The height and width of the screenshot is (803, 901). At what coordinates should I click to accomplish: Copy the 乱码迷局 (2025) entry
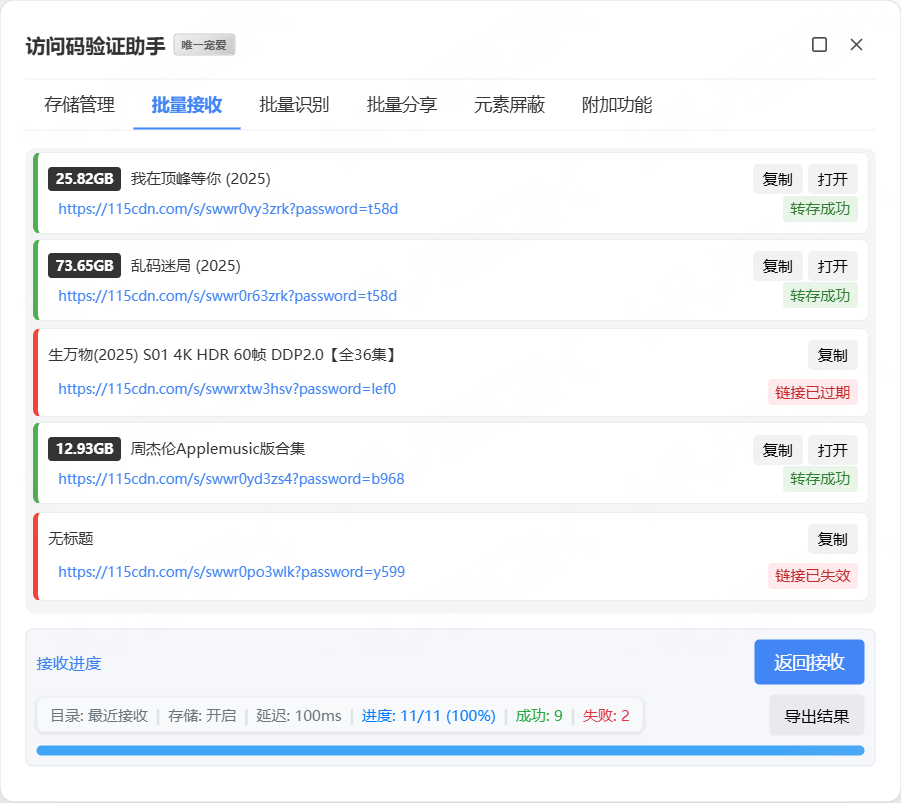tap(777, 267)
